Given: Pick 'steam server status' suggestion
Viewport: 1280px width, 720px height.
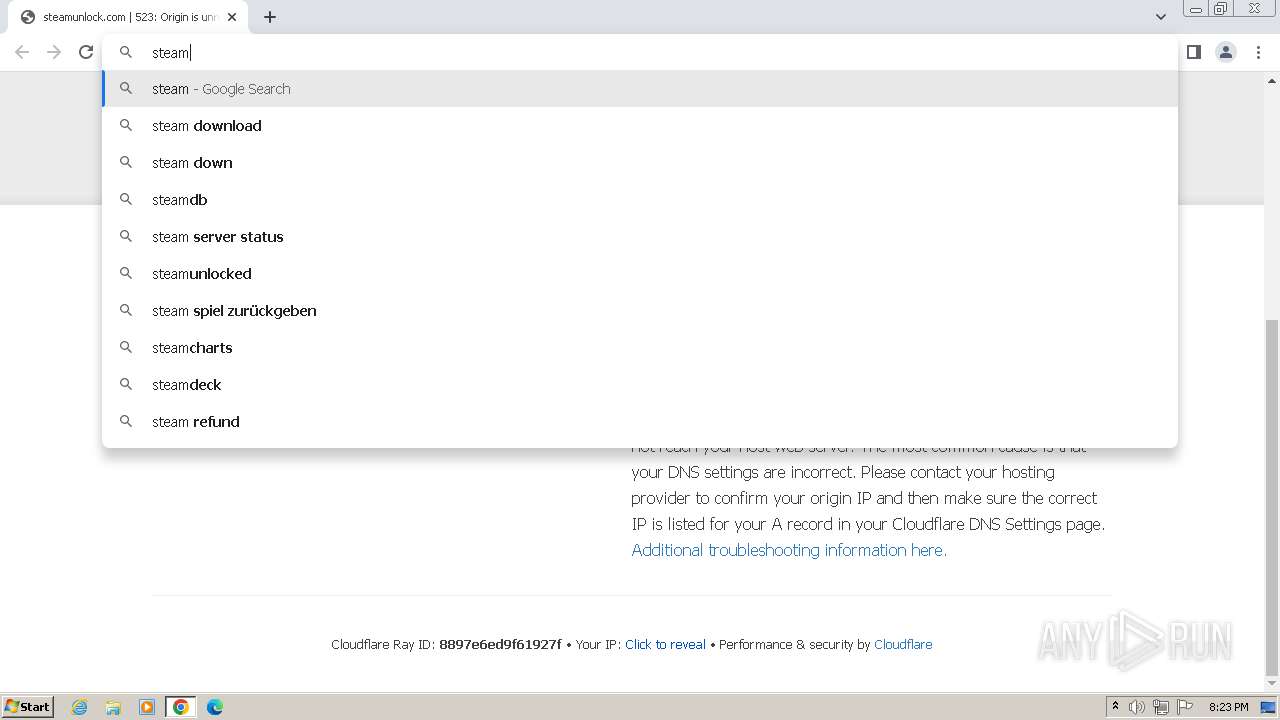Looking at the screenshot, I should [640, 237].
